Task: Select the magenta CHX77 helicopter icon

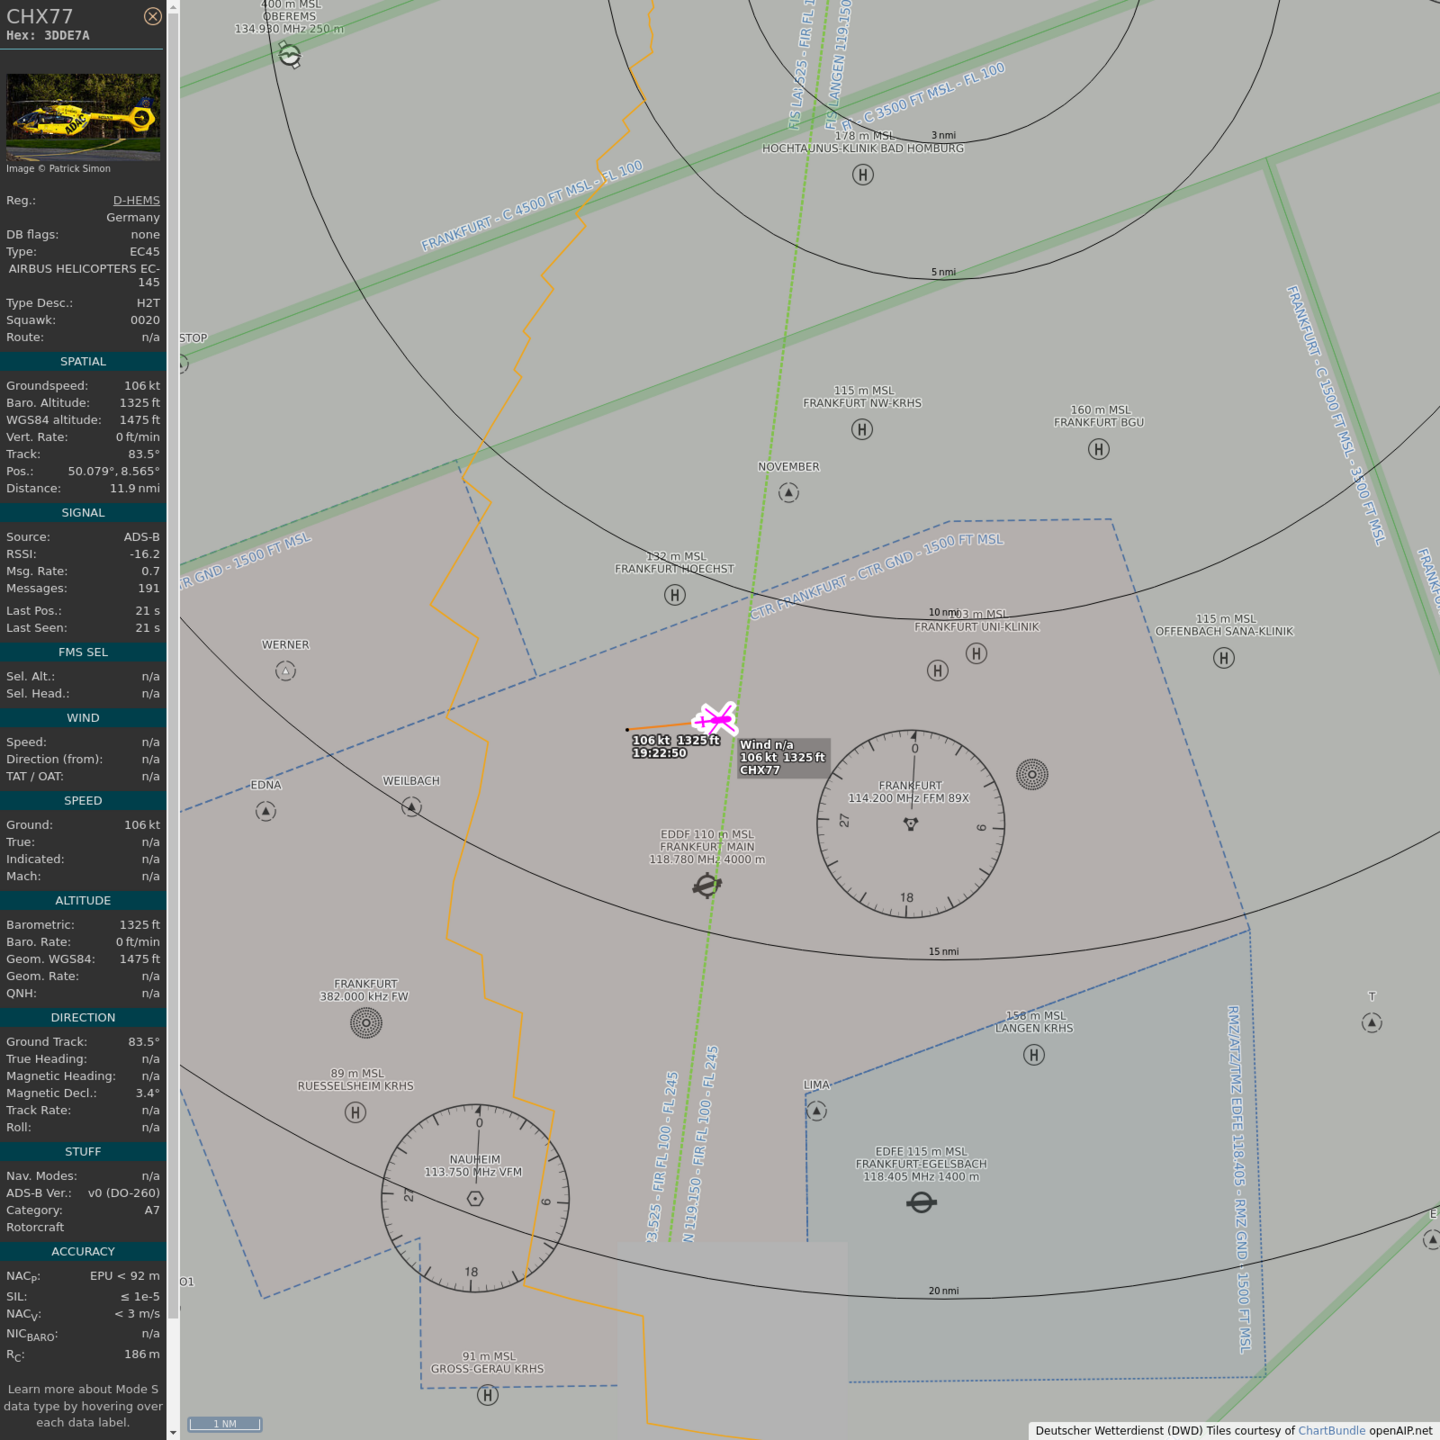Action: [x=715, y=719]
